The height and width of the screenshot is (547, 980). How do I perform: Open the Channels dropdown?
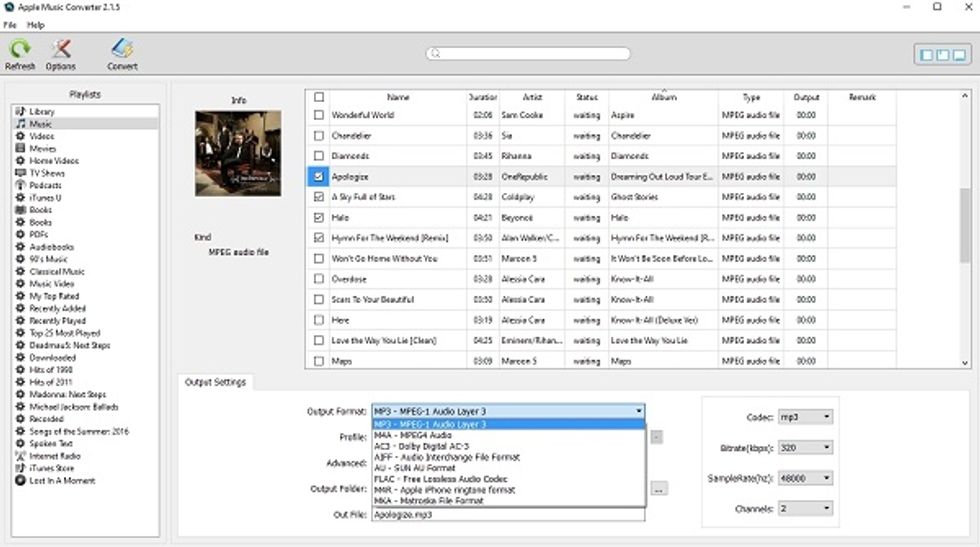tap(806, 509)
